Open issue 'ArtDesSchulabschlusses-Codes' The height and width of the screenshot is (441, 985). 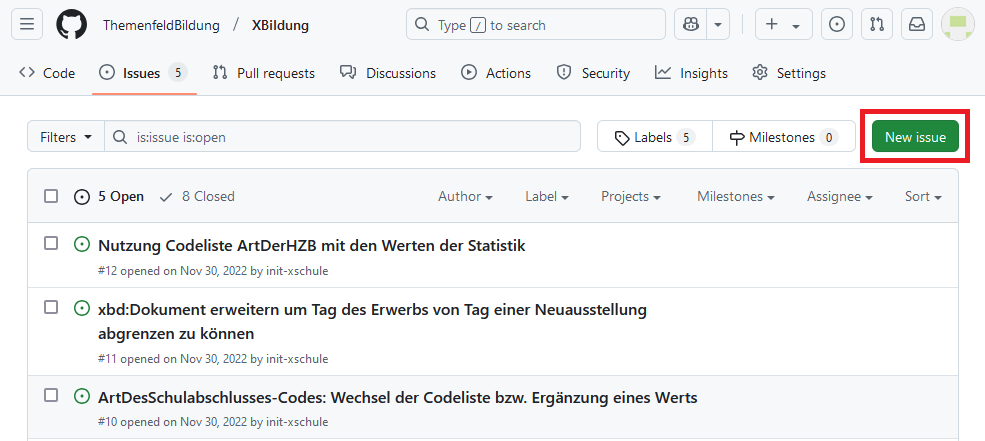(x=398, y=398)
